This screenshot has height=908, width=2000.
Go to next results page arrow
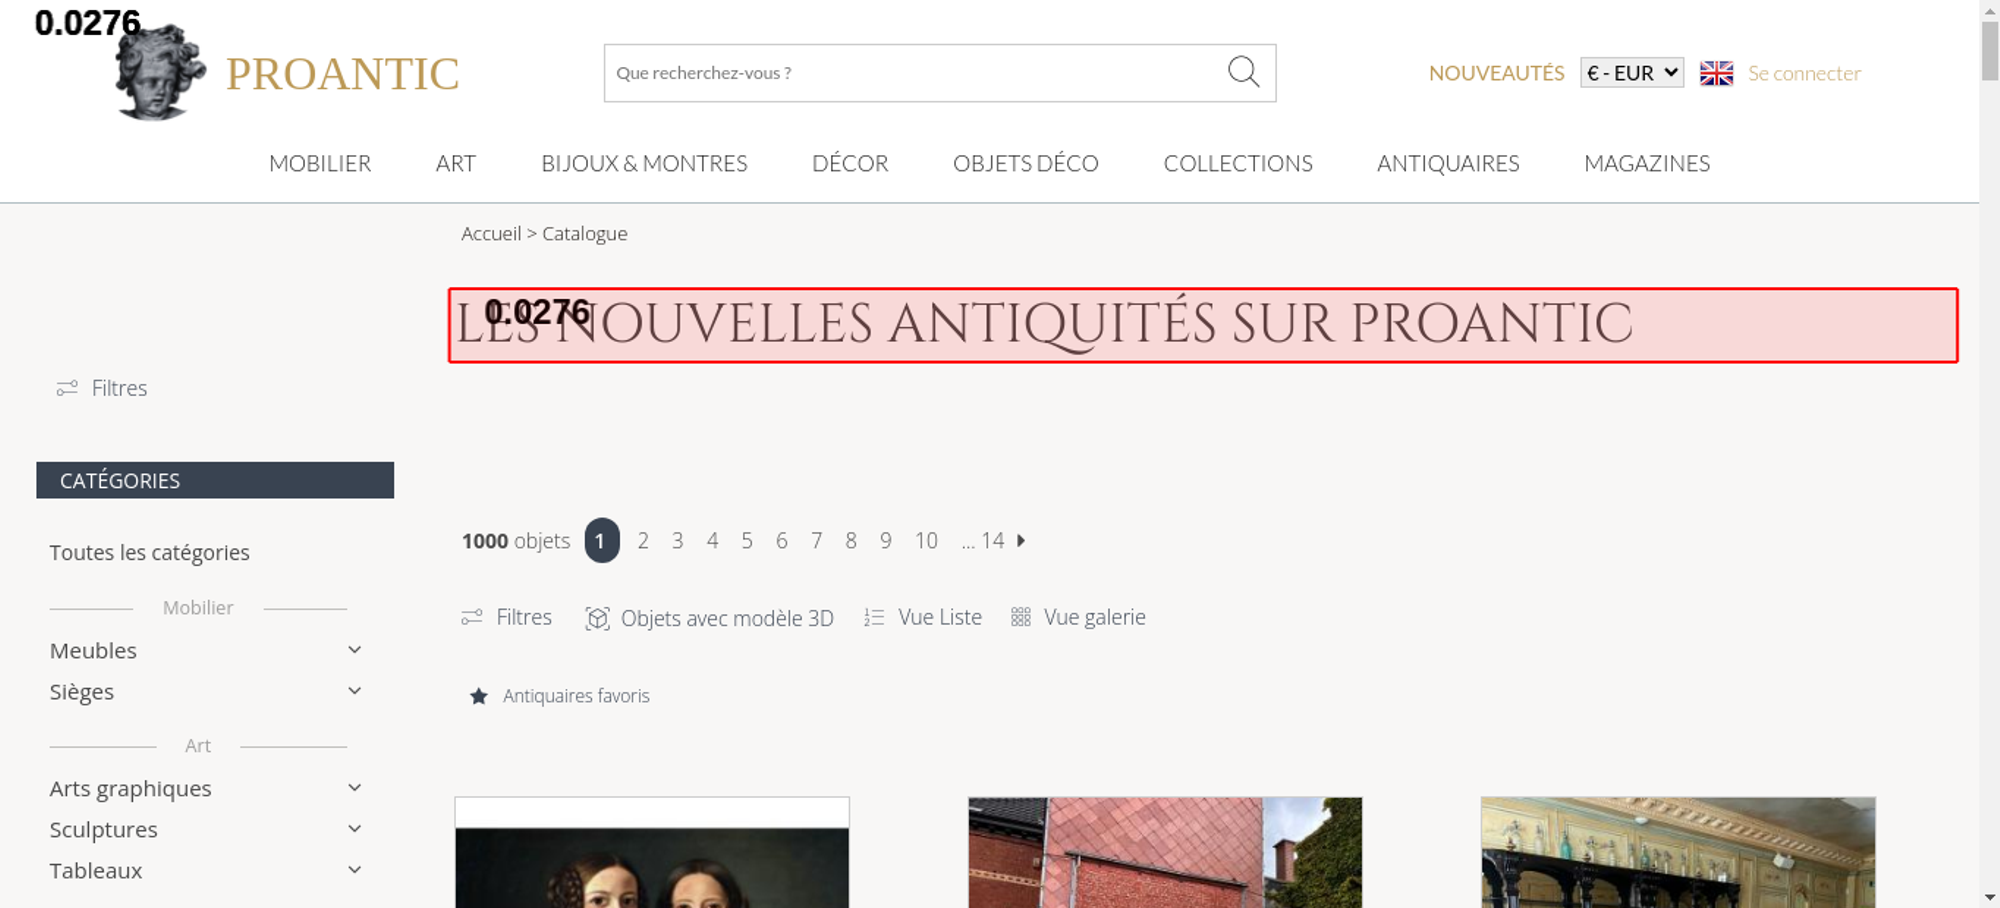tap(1021, 540)
